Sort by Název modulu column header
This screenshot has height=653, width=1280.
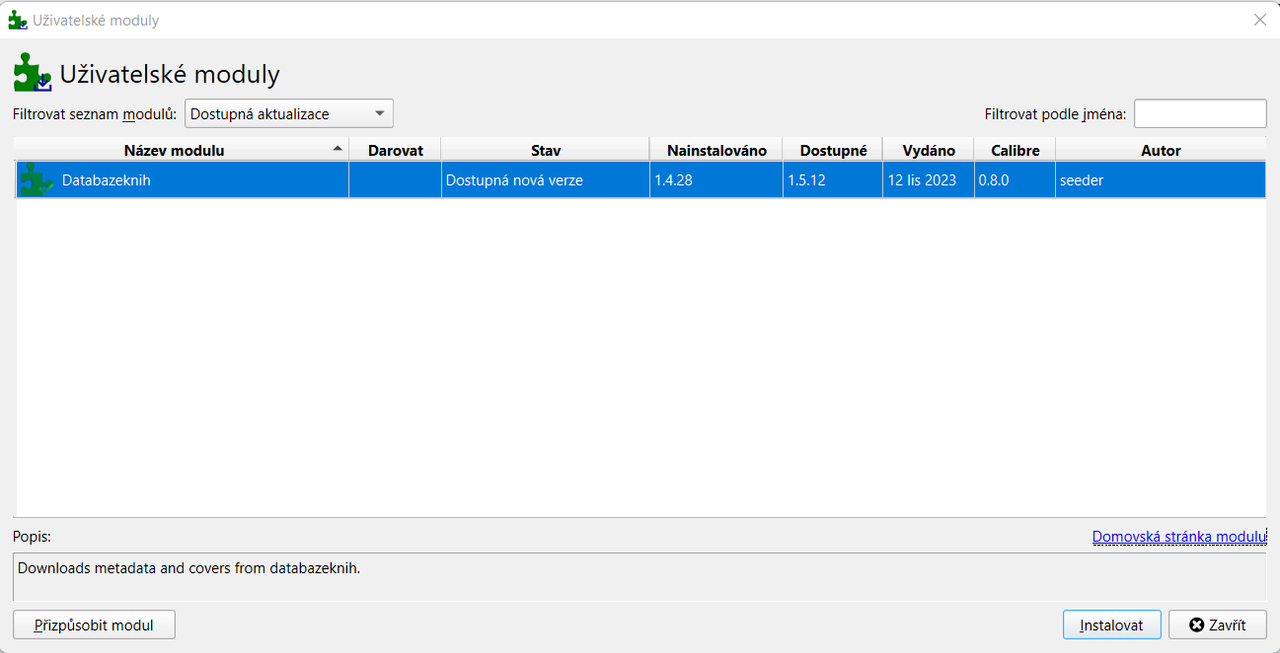(x=181, y=150)
